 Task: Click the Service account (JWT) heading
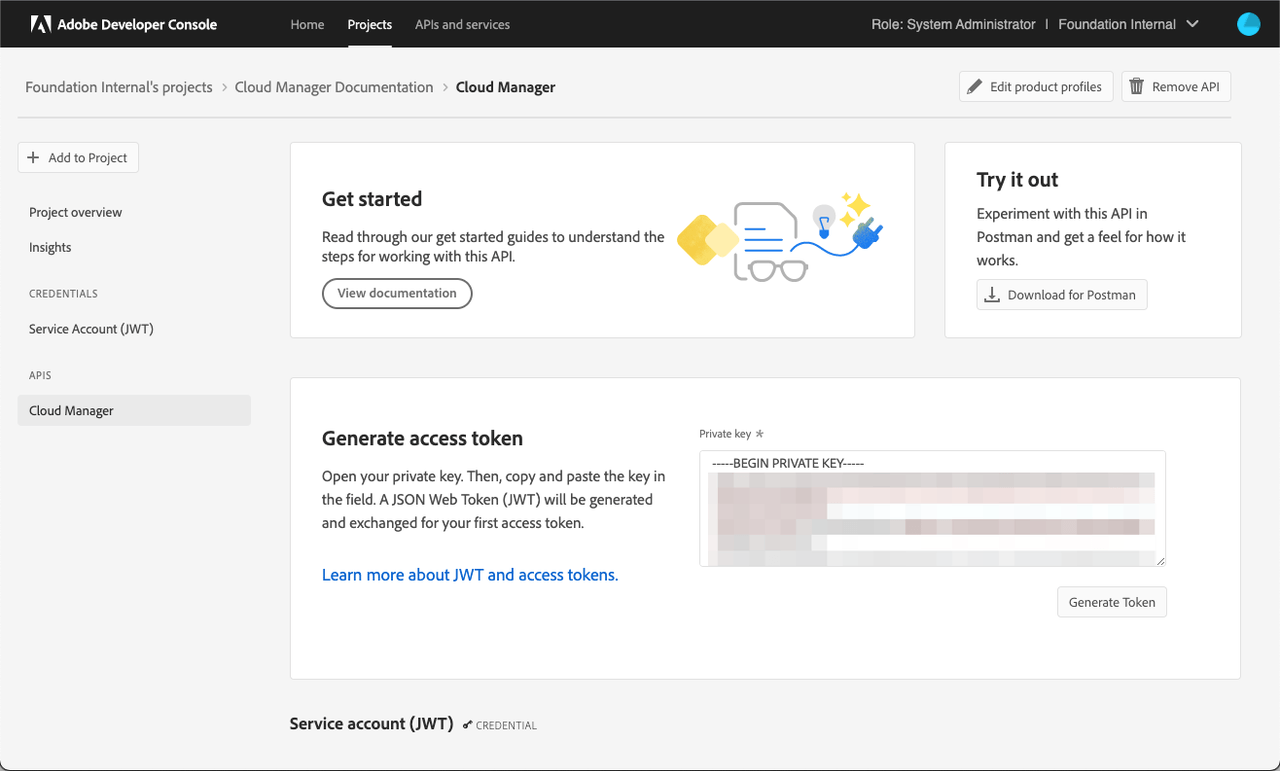[x=372, y=724]
